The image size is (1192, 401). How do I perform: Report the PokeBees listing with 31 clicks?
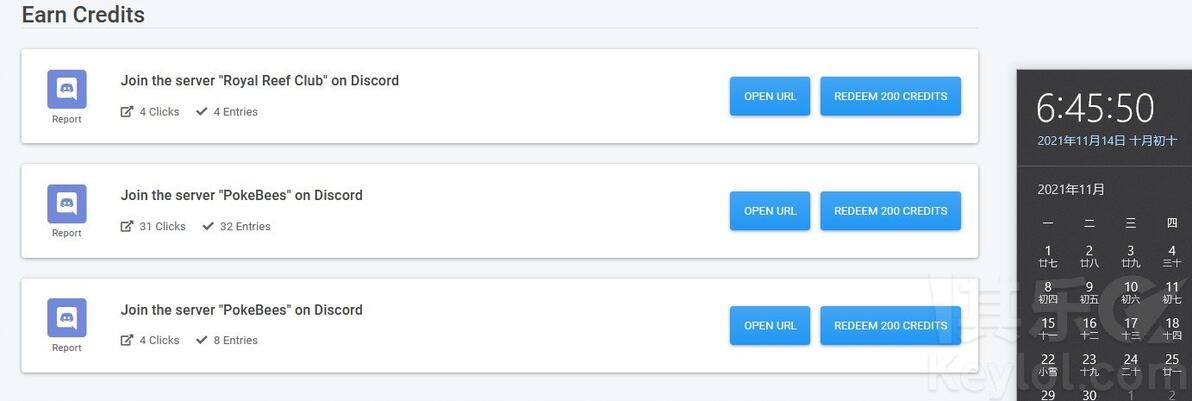[x=67, y=234]
